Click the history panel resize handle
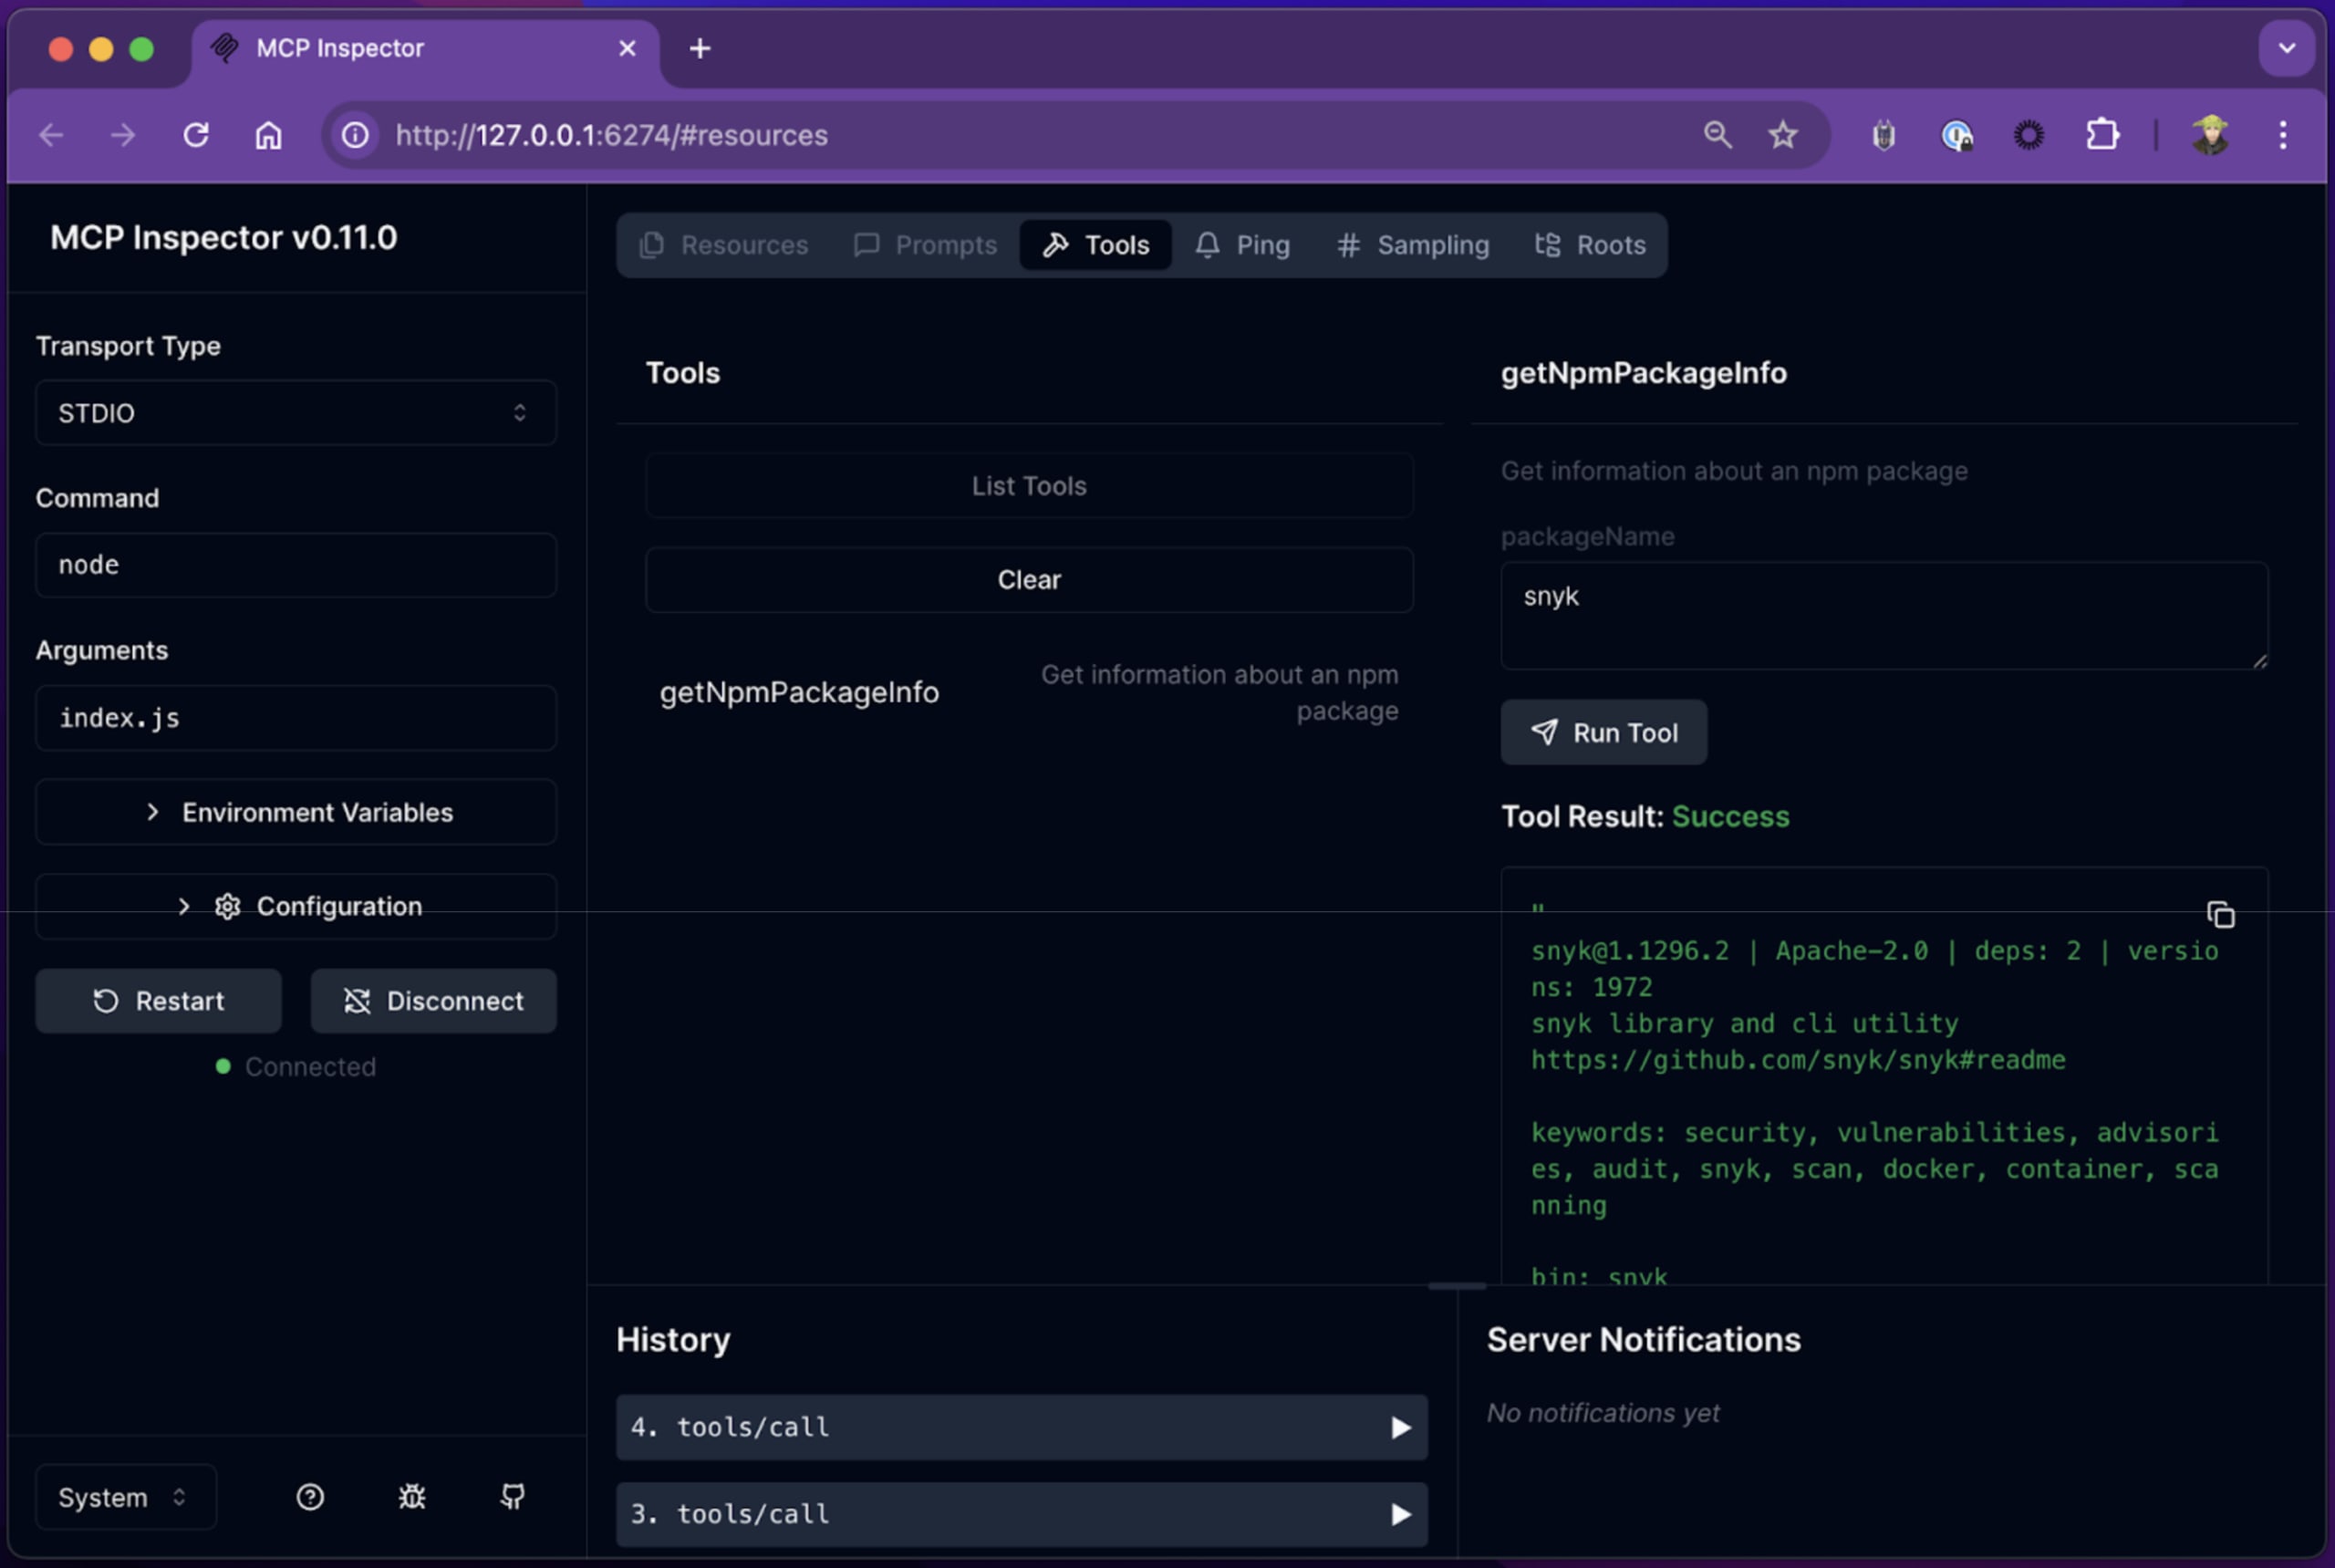Viewport: 2335px width, 1568px height. pyautogui.click(x=1456, y=1286)
